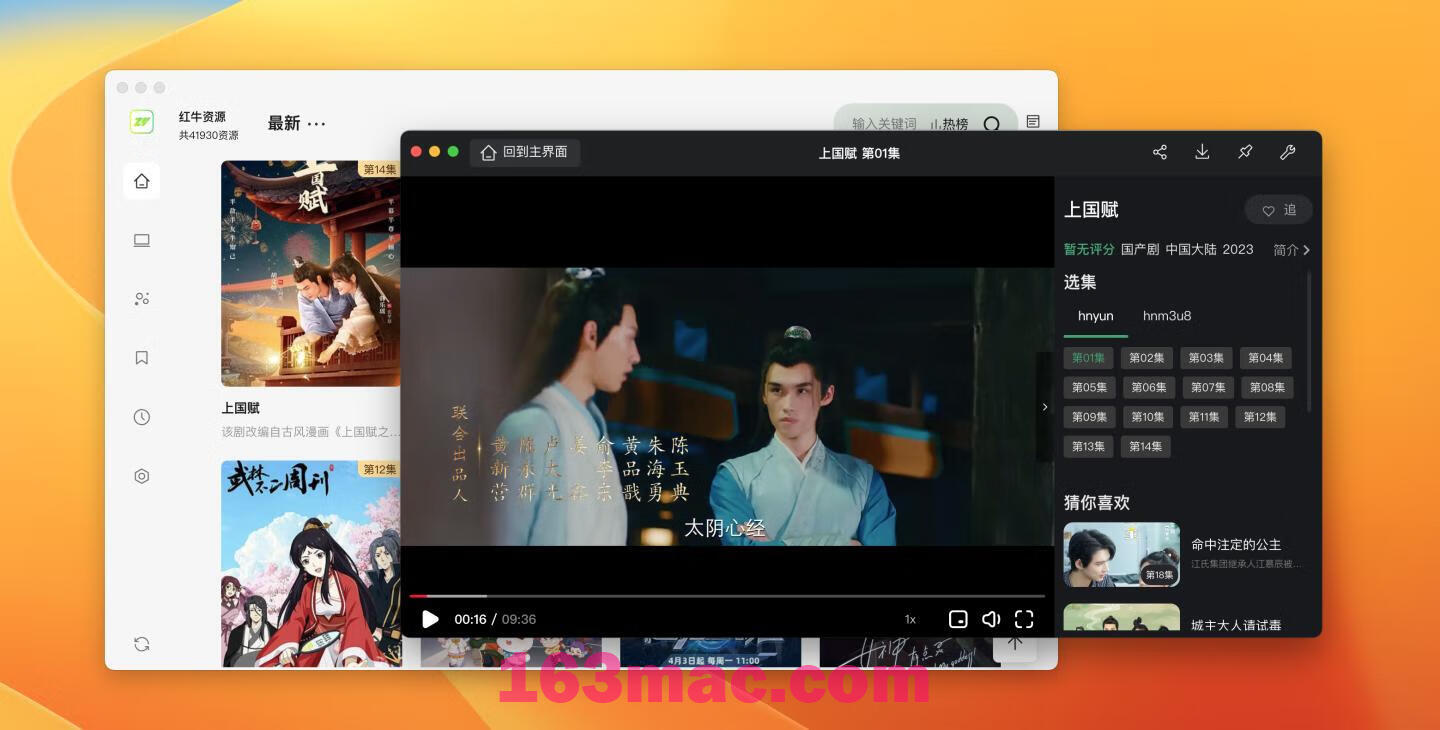Click the list icon next to the search bar

[1033, 122]
